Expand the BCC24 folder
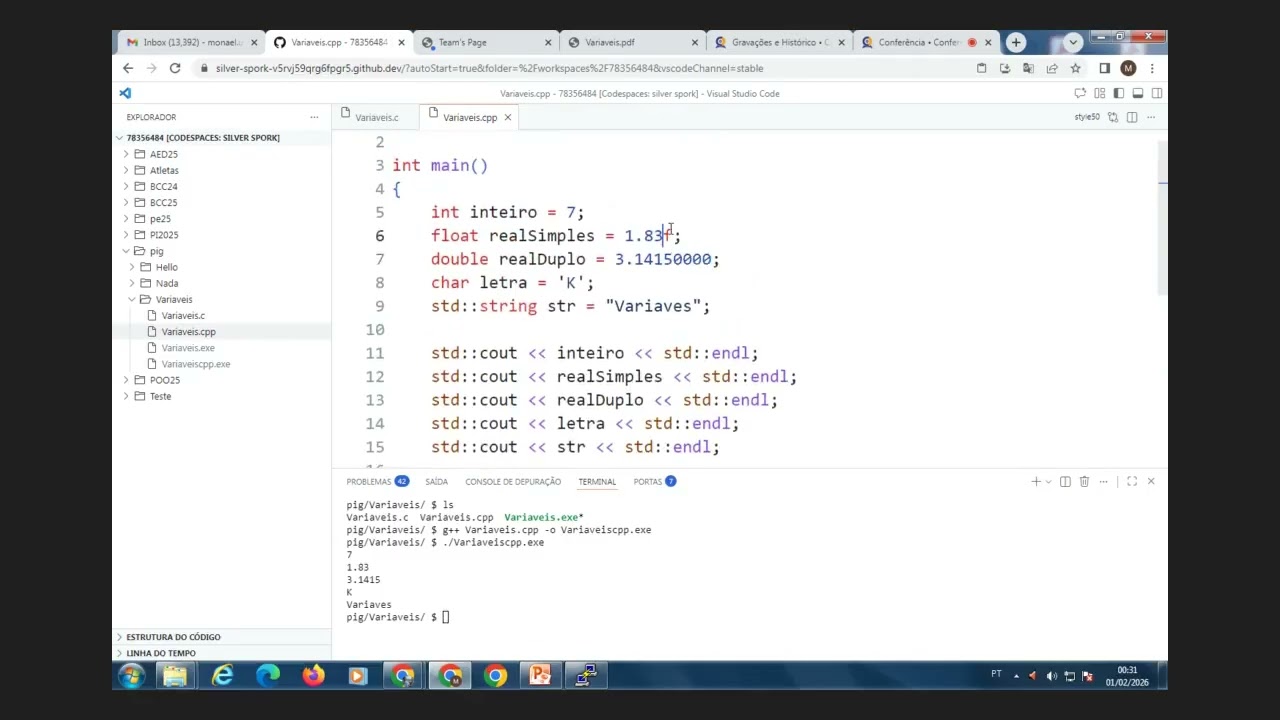Image resolution: width=1280 pixels, height=720 pixels. coord(163,186)
